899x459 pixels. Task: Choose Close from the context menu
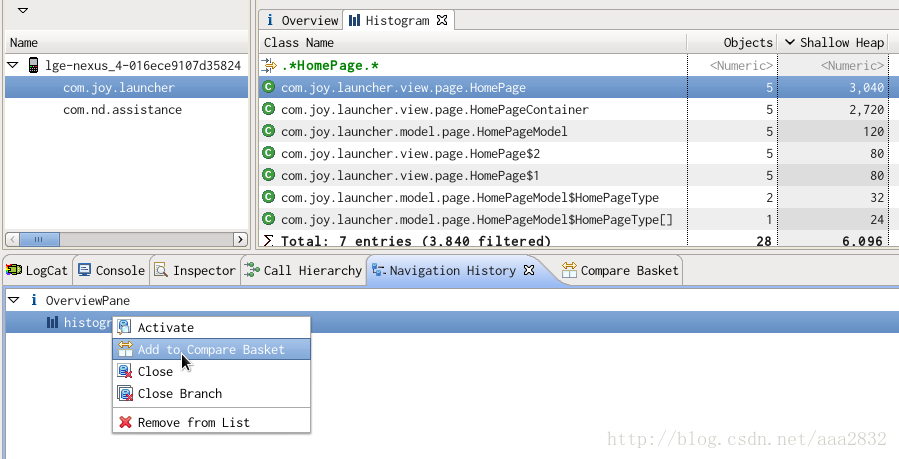tap(212, 371)
